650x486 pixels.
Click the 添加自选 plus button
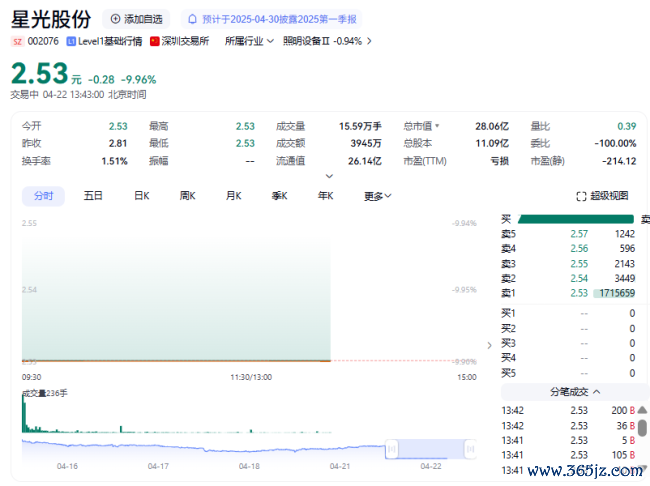point(136,19)
